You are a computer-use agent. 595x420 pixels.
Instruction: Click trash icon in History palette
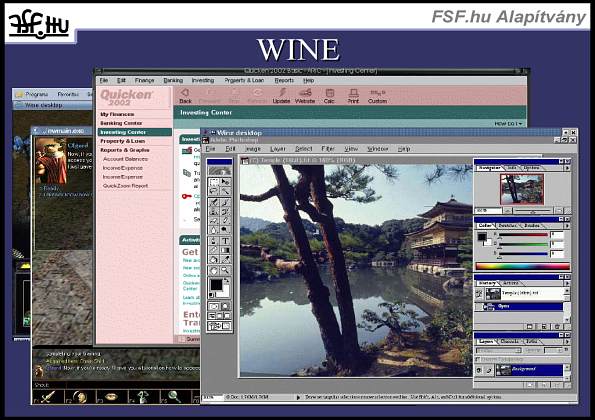557,327
